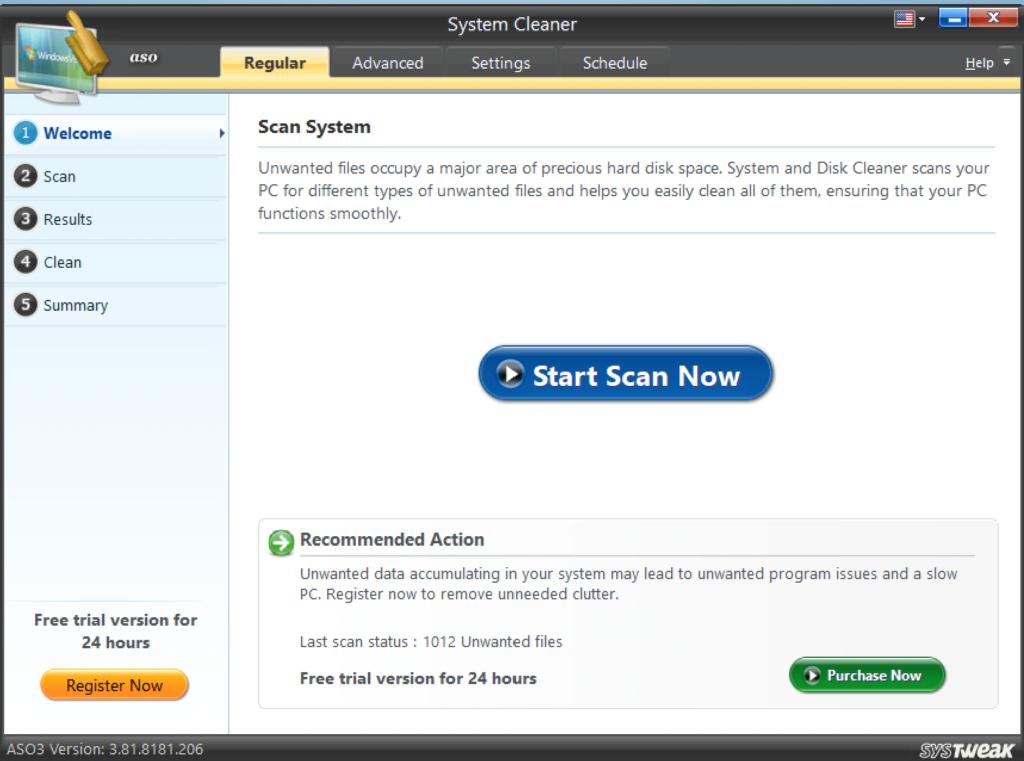Image resolution: width=1024 pixels, height=761 pixels.
Task: Switch to the Advanced tab
Action: (x=387, y=63)
